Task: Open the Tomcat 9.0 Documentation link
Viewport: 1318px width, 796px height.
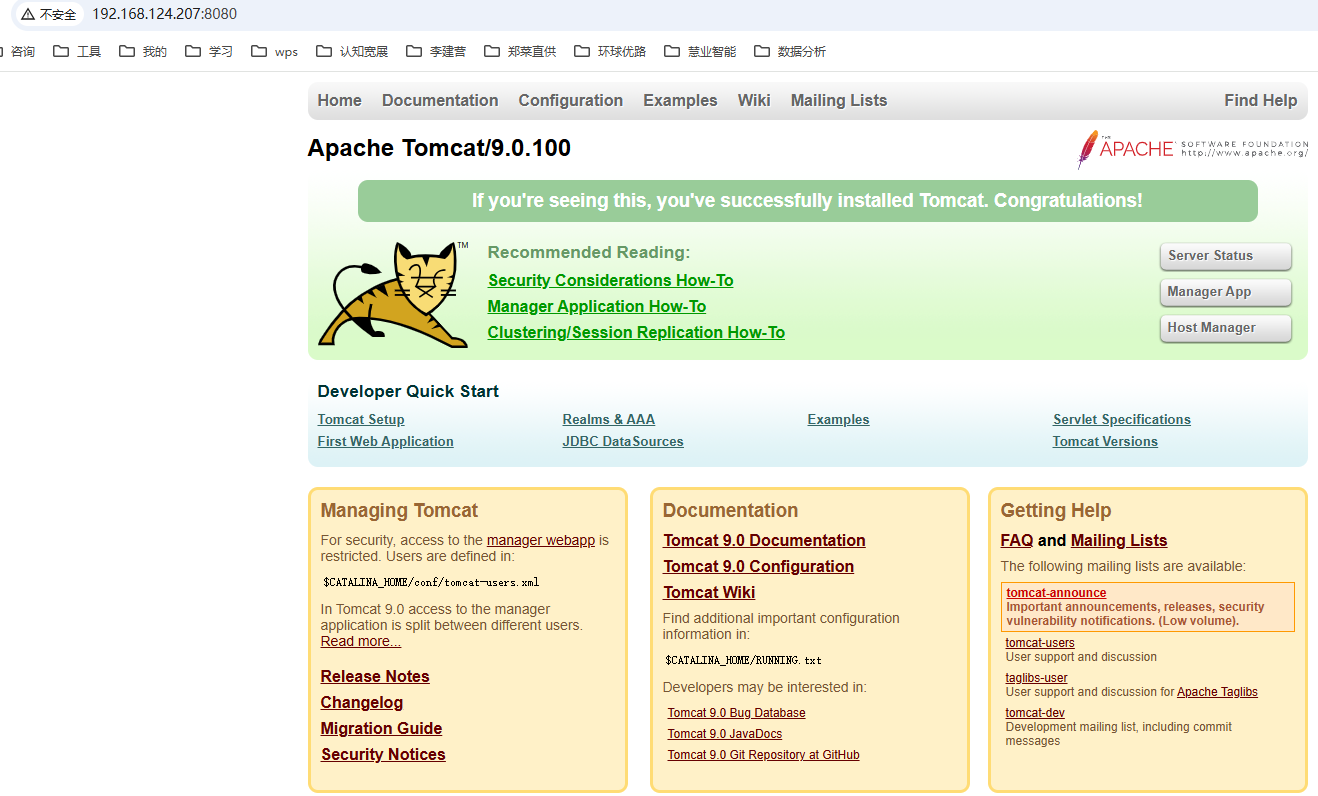Action: point(764,540)
